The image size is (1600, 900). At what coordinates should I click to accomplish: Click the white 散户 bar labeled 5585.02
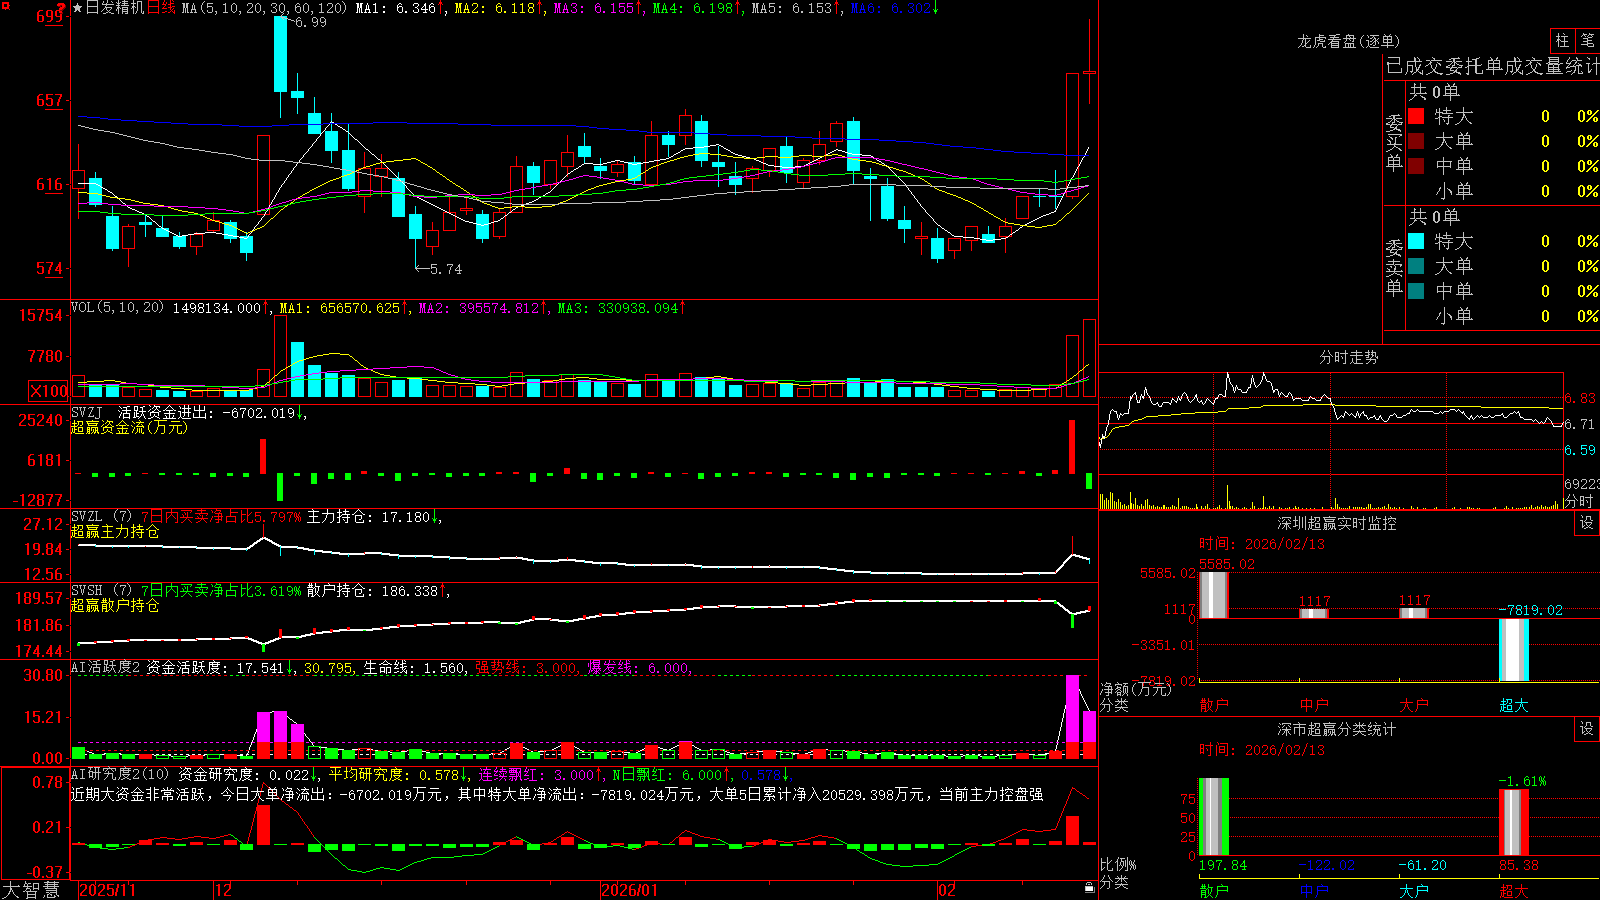coord(1213,595)
